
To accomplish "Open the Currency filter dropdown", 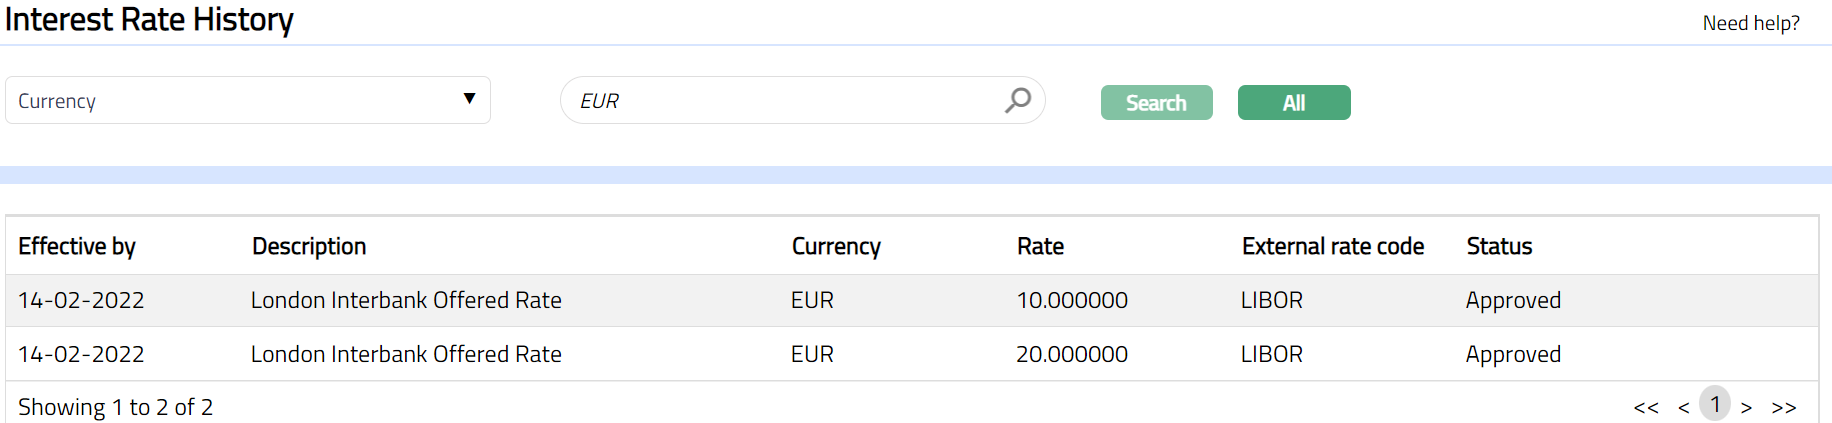I will [x=247, y=100].
